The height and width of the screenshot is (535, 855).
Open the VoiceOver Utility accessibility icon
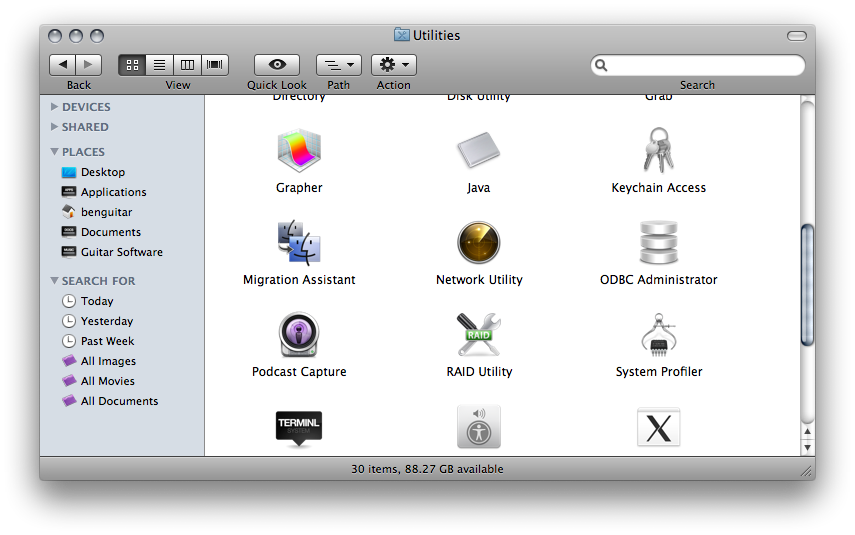pyautogui.click(x=478, y=427)
